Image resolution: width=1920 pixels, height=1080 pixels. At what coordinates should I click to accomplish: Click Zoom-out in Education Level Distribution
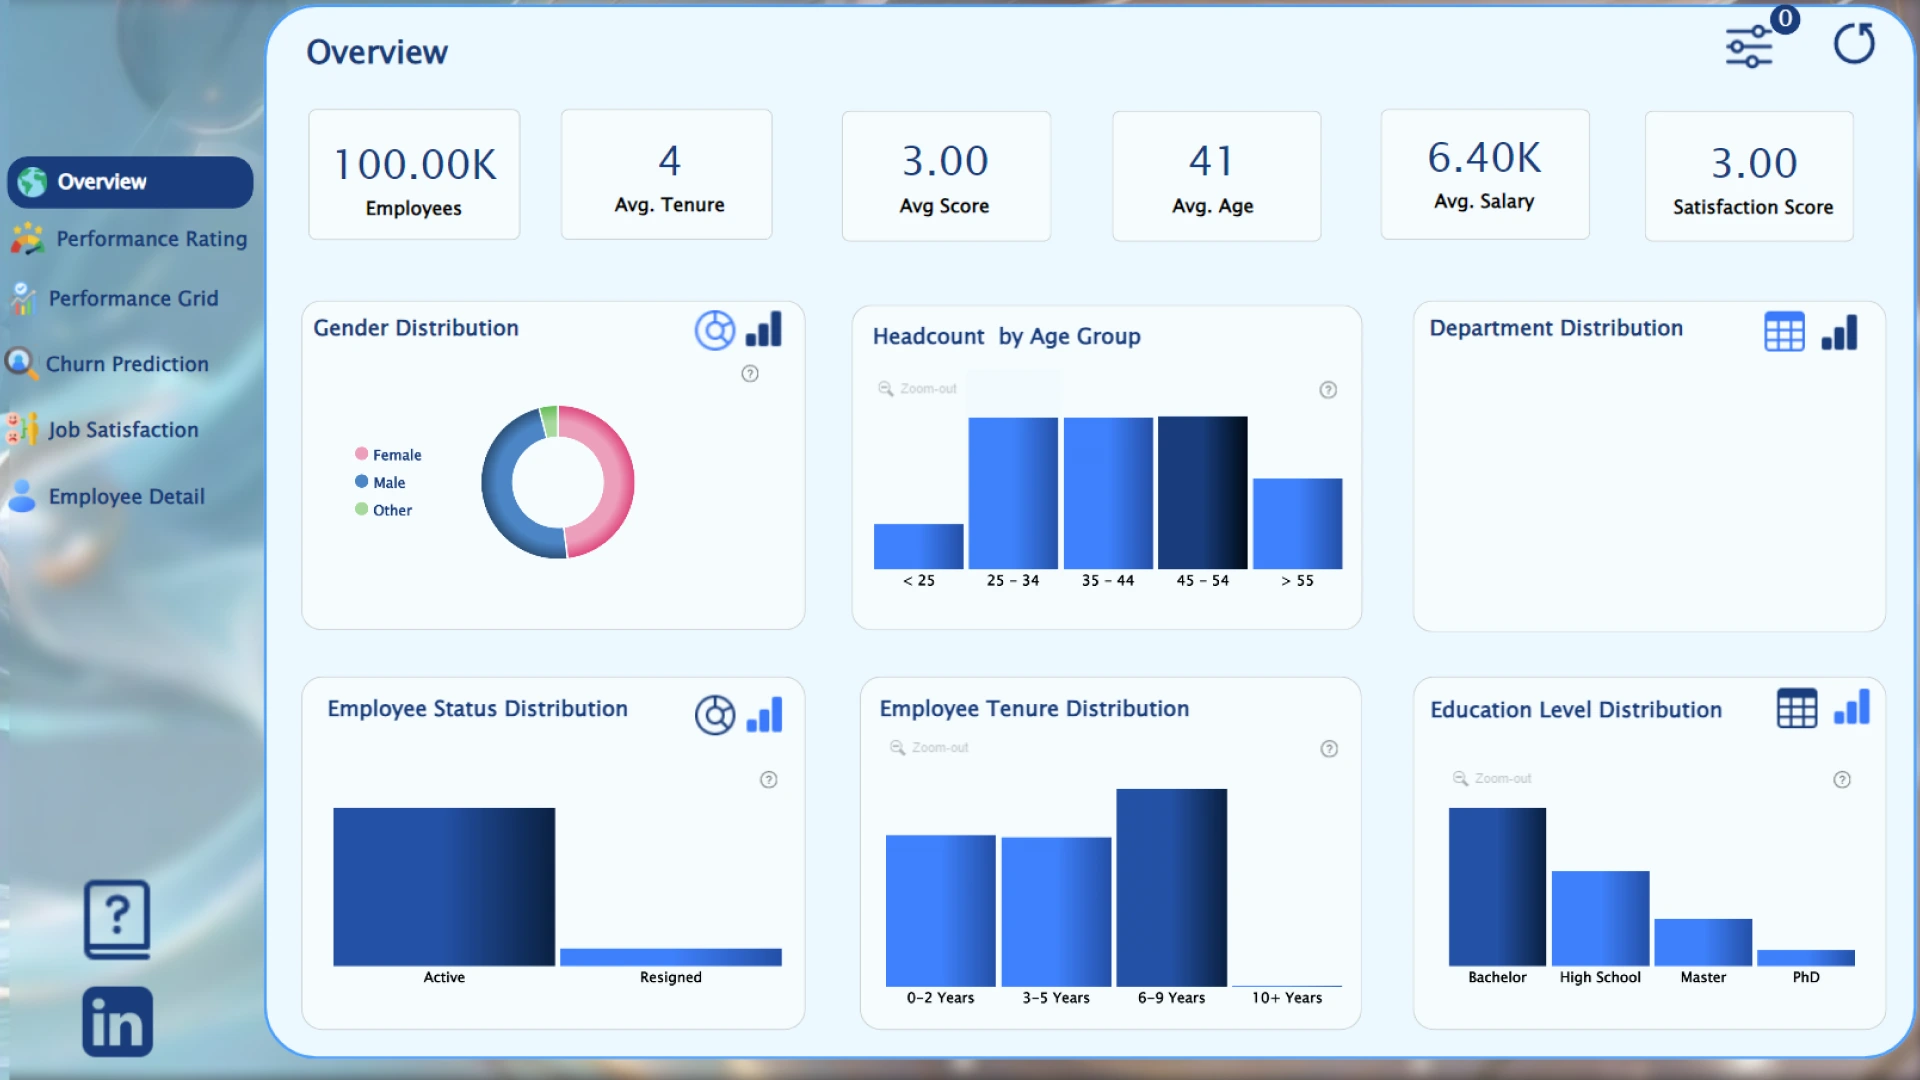1493,779
